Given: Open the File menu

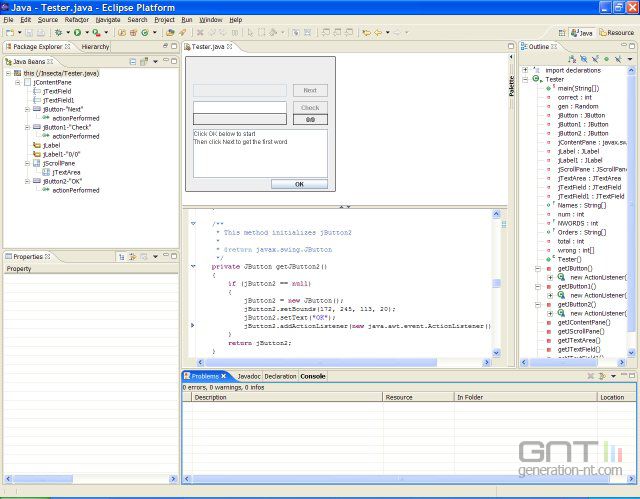Looking at the screenshot, I should tap(8, 20).
